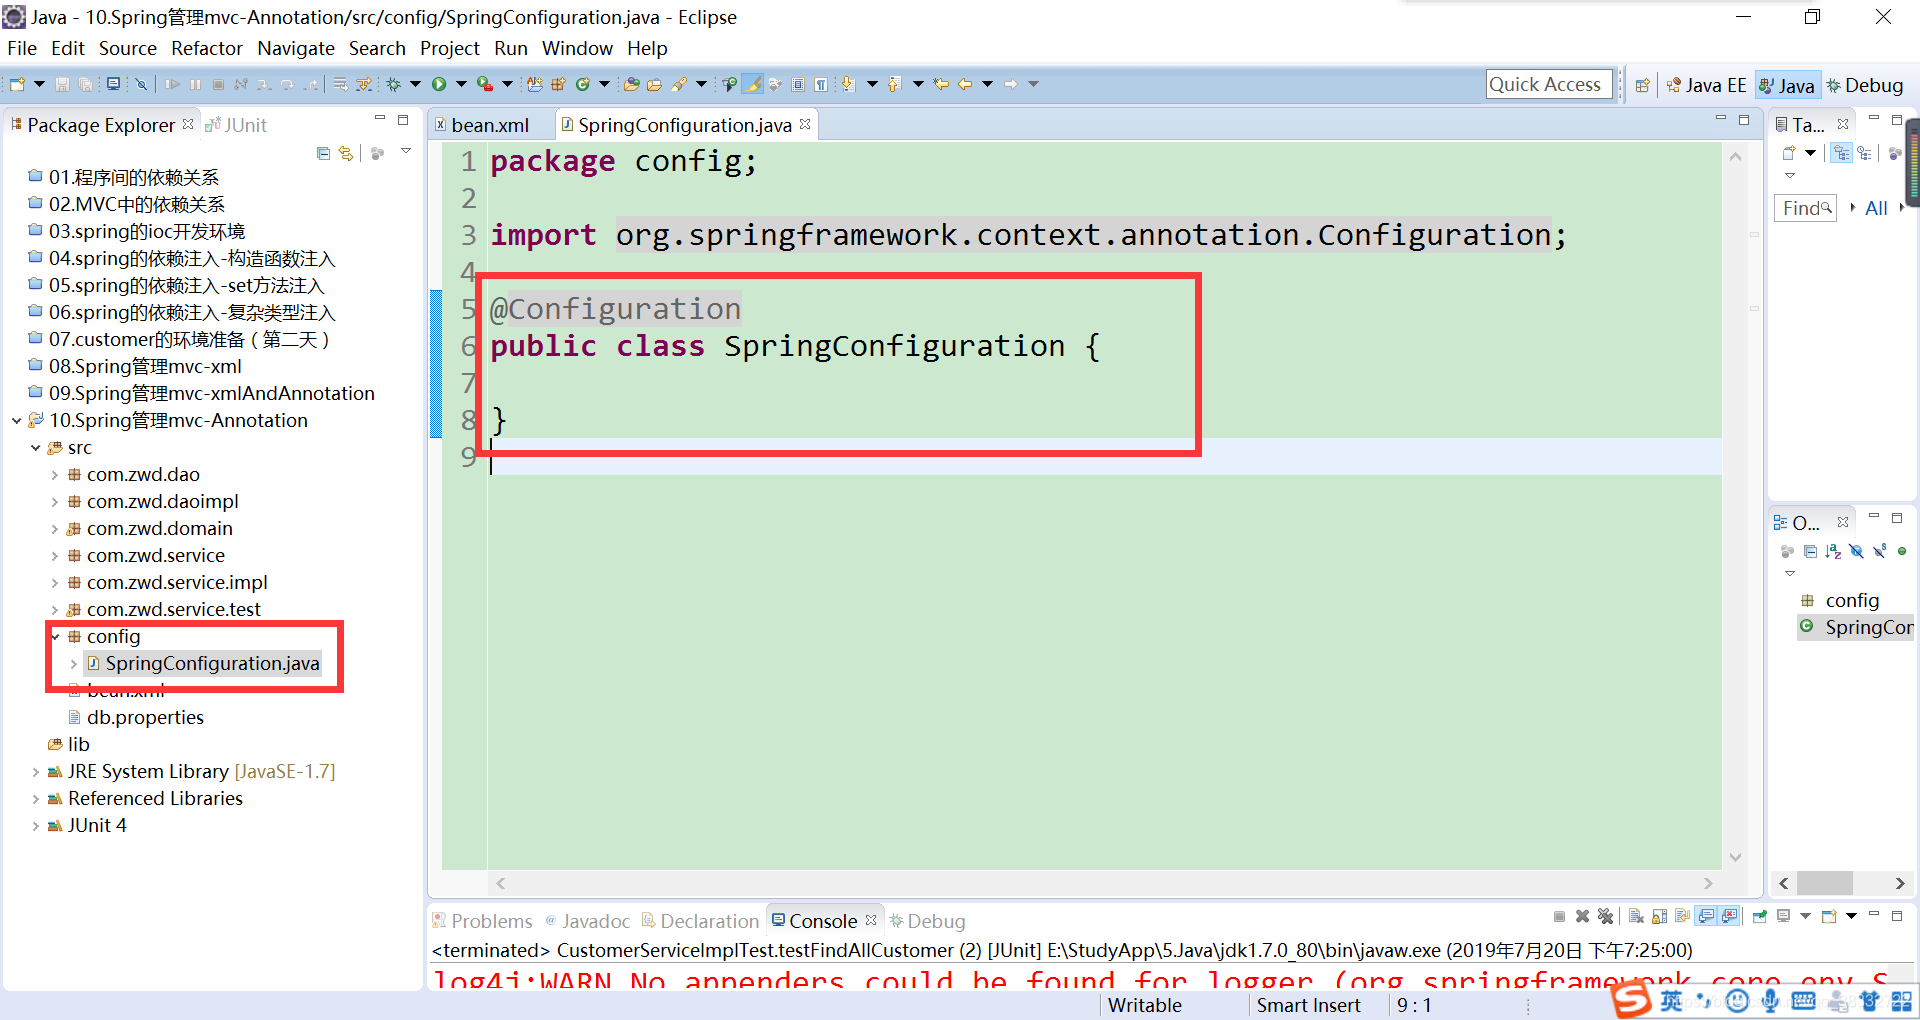
Task: Click Remove All Terminated Launches icon
Action: click(x=1605, y=916)
